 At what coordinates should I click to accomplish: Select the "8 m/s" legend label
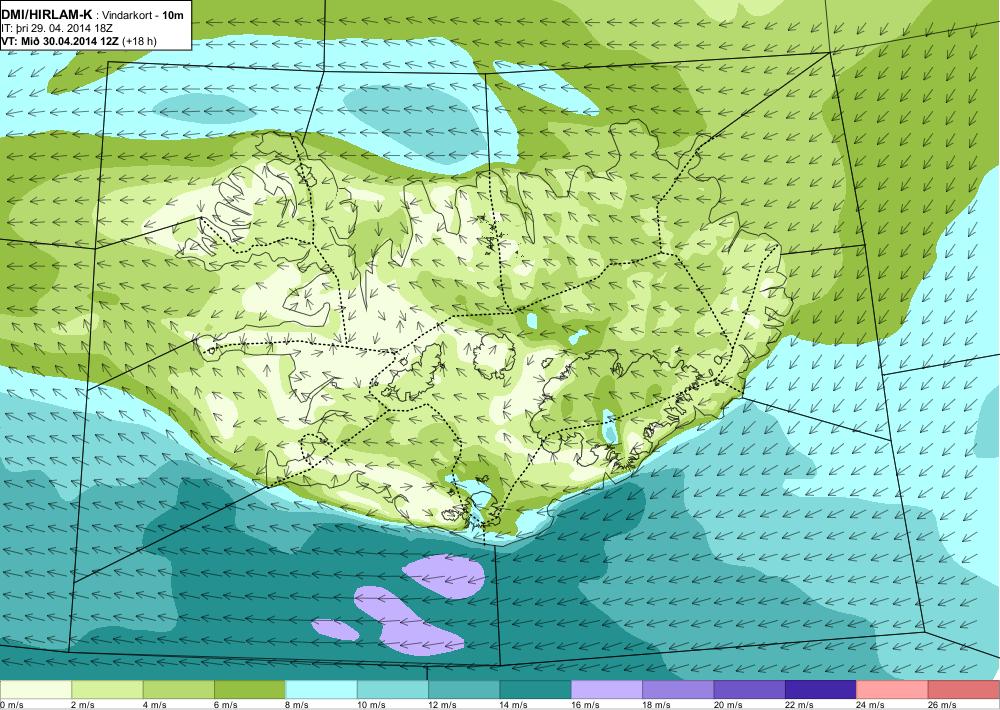[x=297, y=705]
